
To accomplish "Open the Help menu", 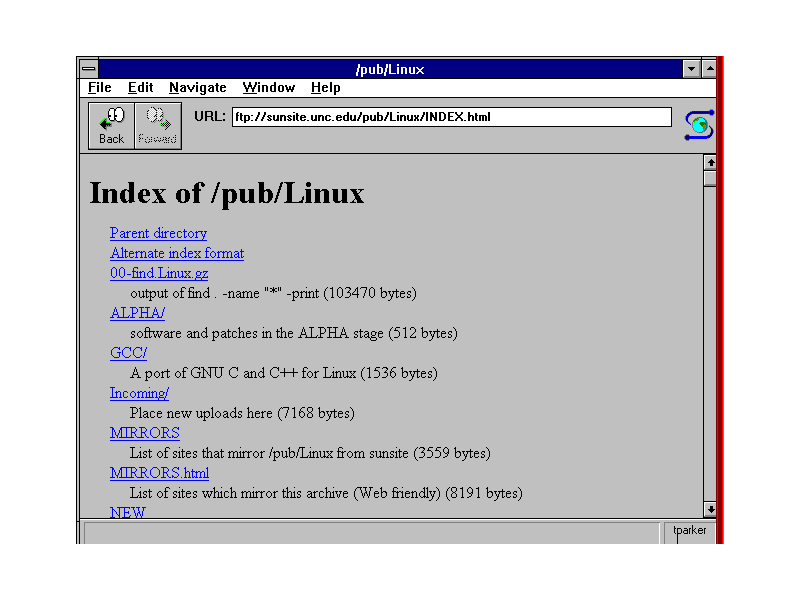I will click(325, 88).
